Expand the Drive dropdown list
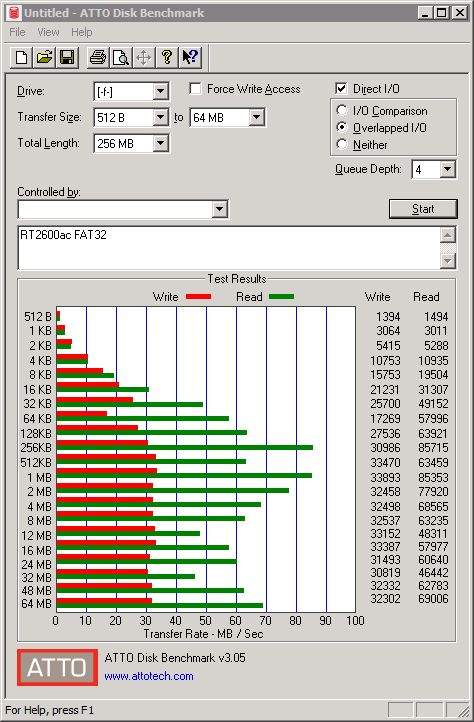Viewport: 474px width, 722px height. (160, 91)
